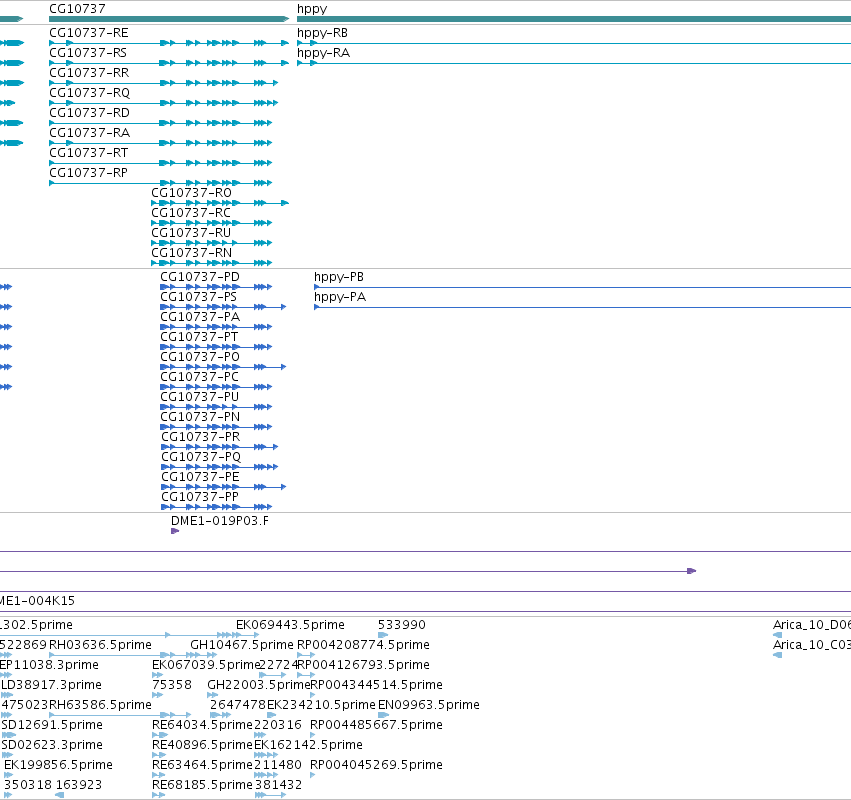Select the CG10737-RC transcript label

coord(191,213)
